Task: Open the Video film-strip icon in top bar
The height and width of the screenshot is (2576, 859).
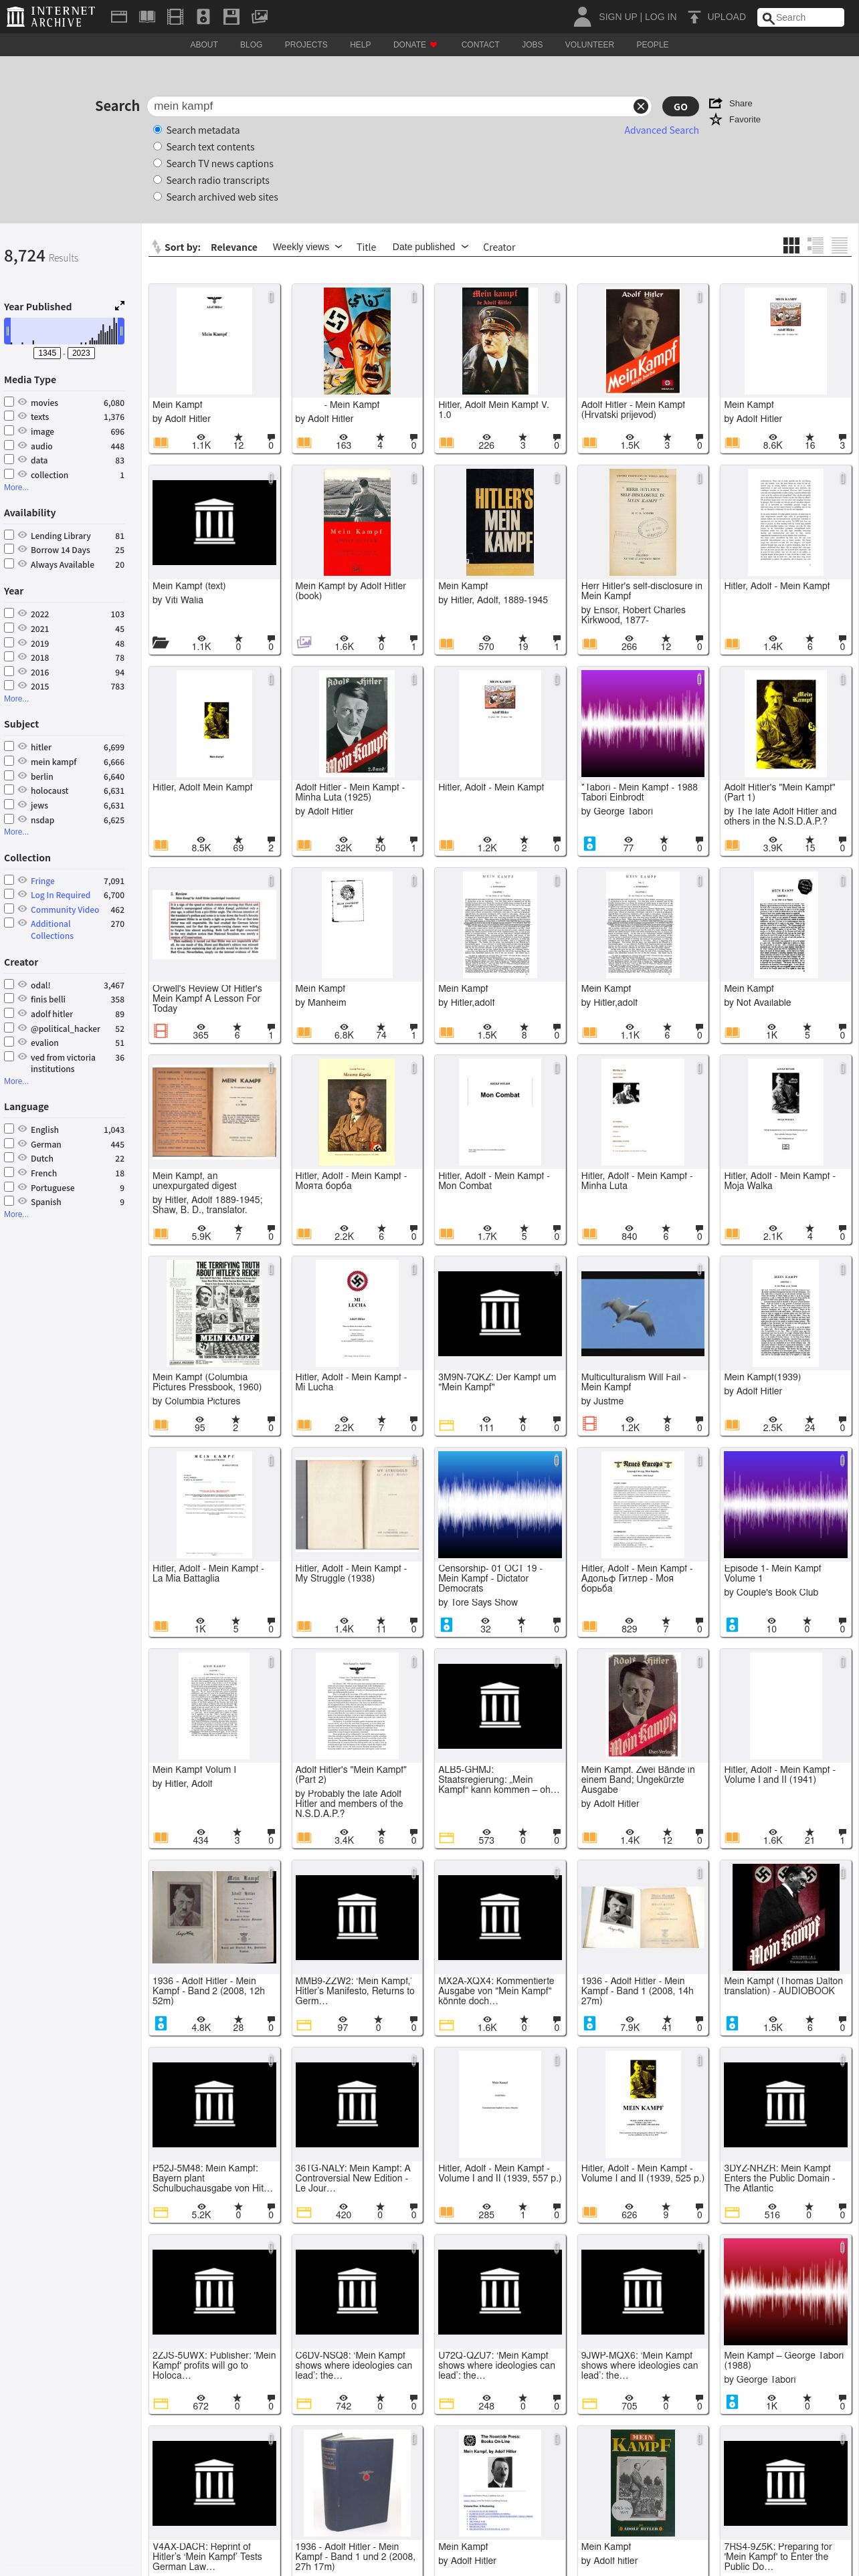Action: point(175,17)
